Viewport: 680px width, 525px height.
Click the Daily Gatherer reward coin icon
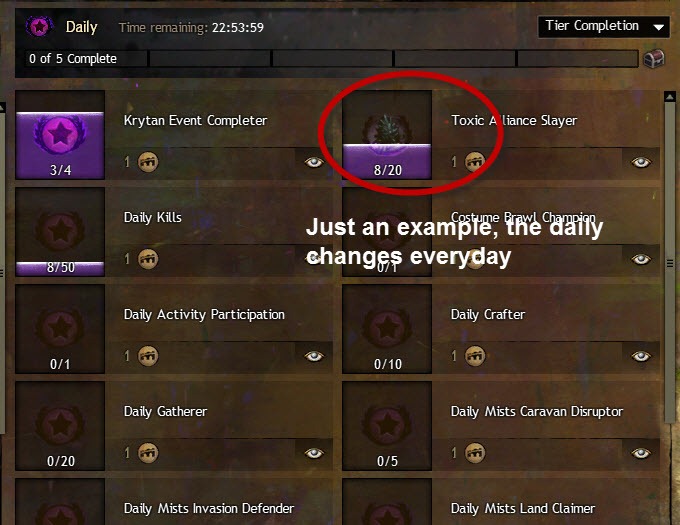pyautogui.click(x=148, y=453)
